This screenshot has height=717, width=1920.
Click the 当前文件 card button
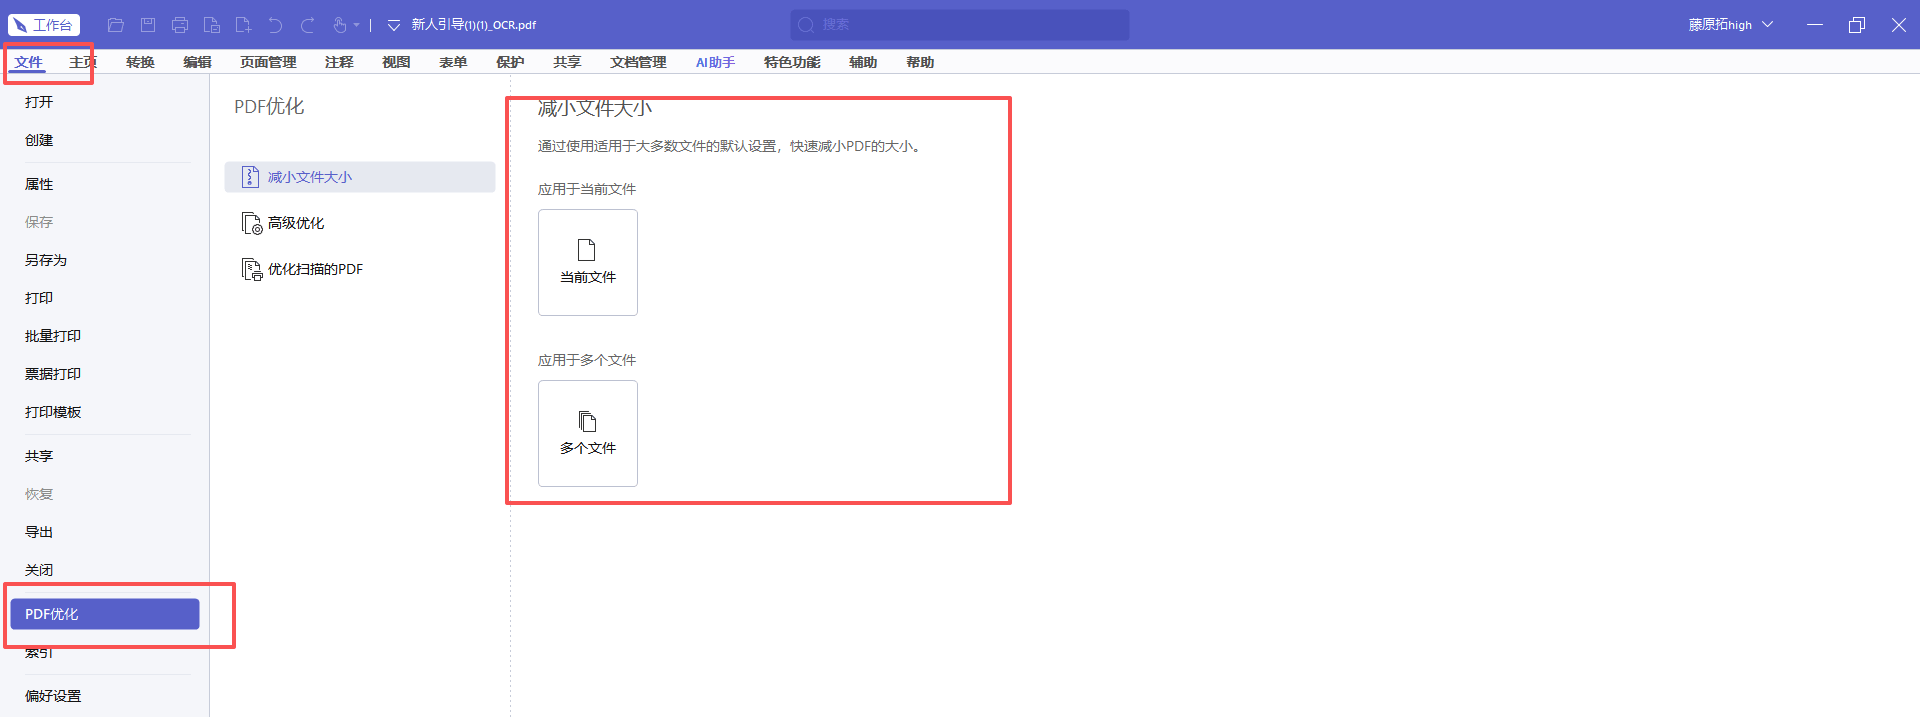[588, 263]
